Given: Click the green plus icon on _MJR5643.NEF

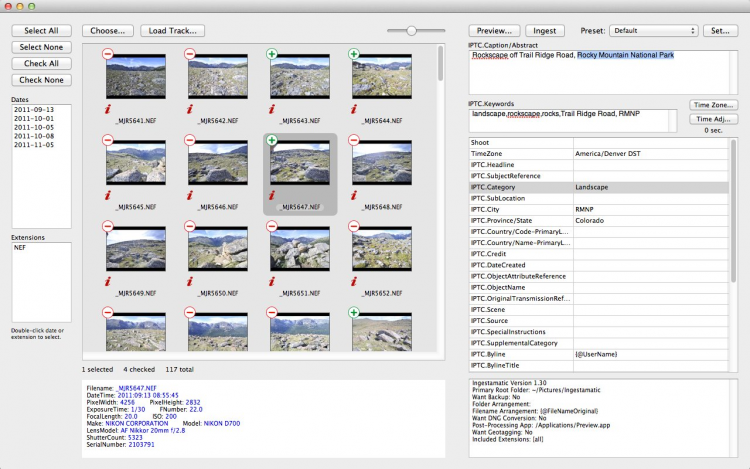Looking at the screenshot, I should click(x=271, y=54).
